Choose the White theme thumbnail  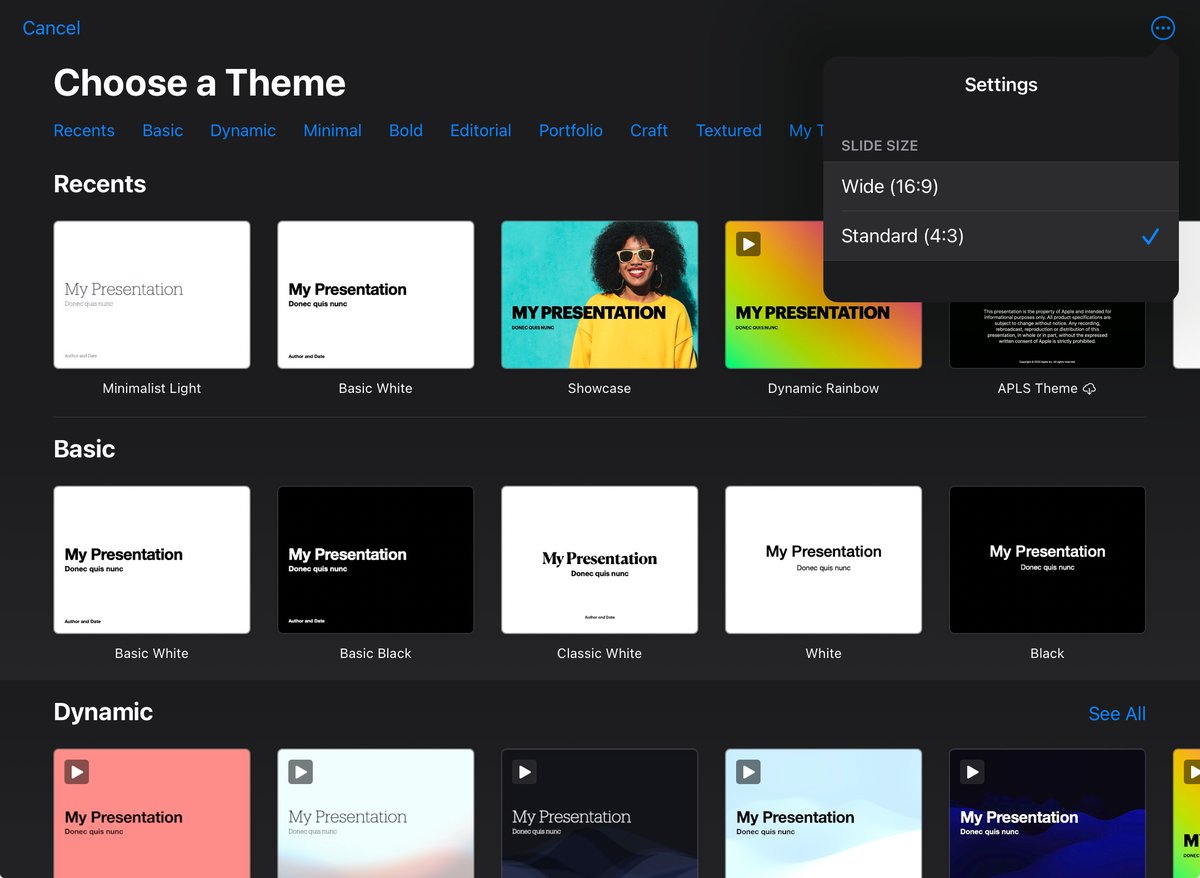pos(824,560)
